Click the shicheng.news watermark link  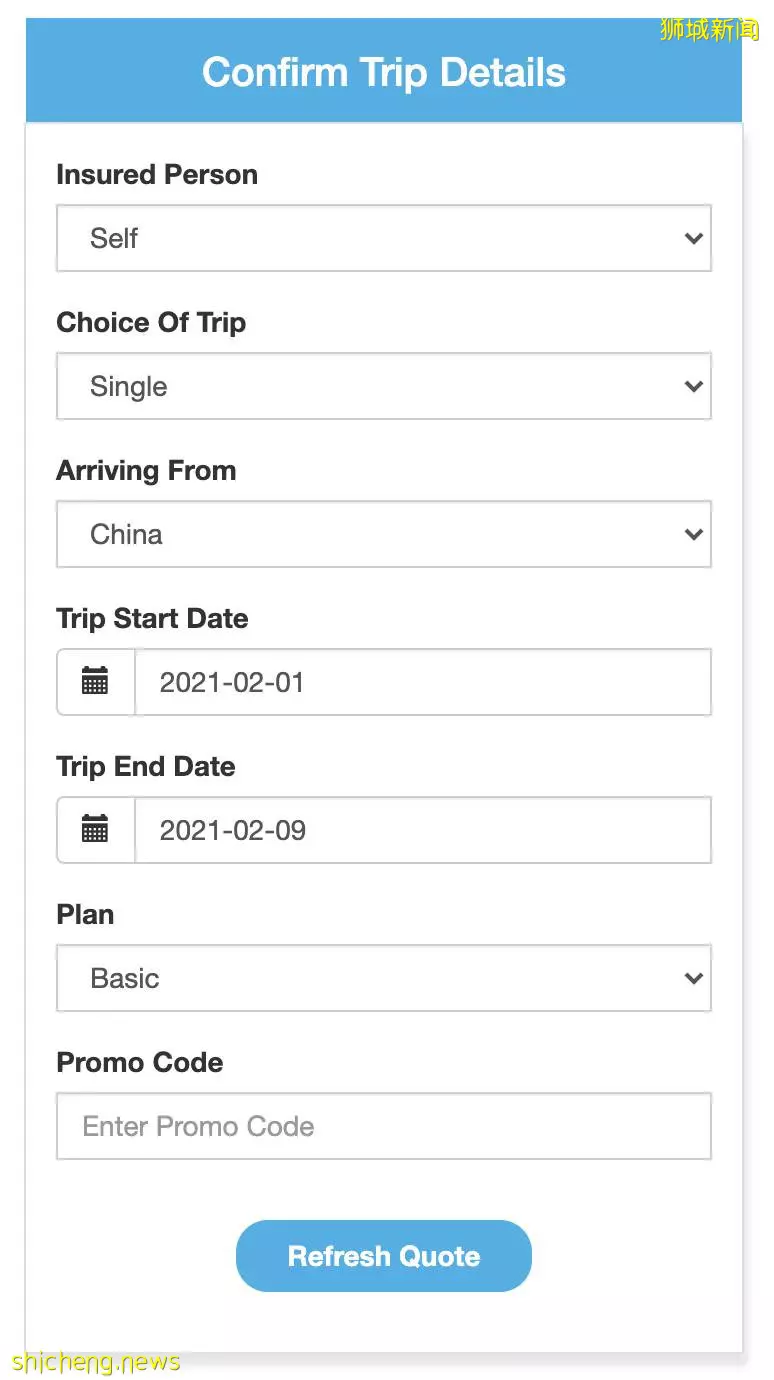[97, 1362]
